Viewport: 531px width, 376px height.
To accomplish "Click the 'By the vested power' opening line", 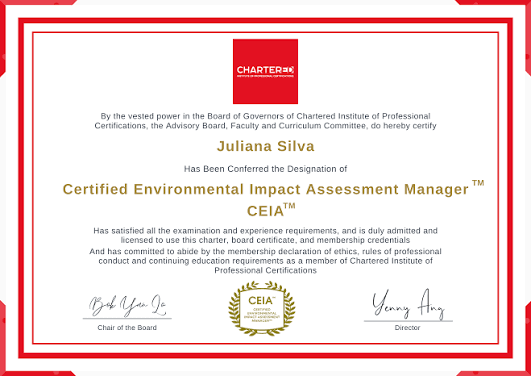I will point(266,116).
